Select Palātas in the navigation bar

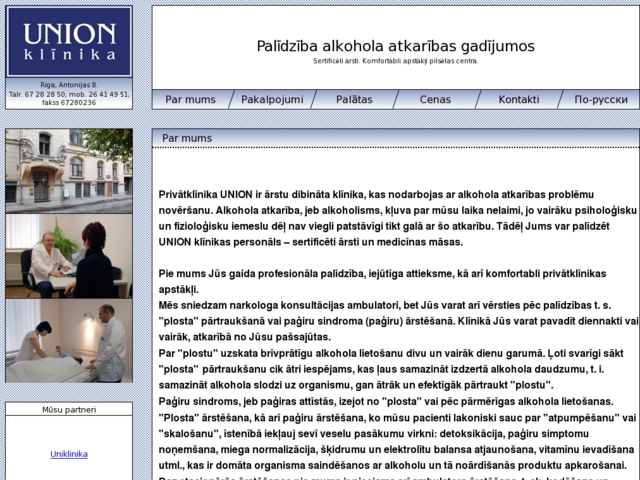[x=354, y=100]
